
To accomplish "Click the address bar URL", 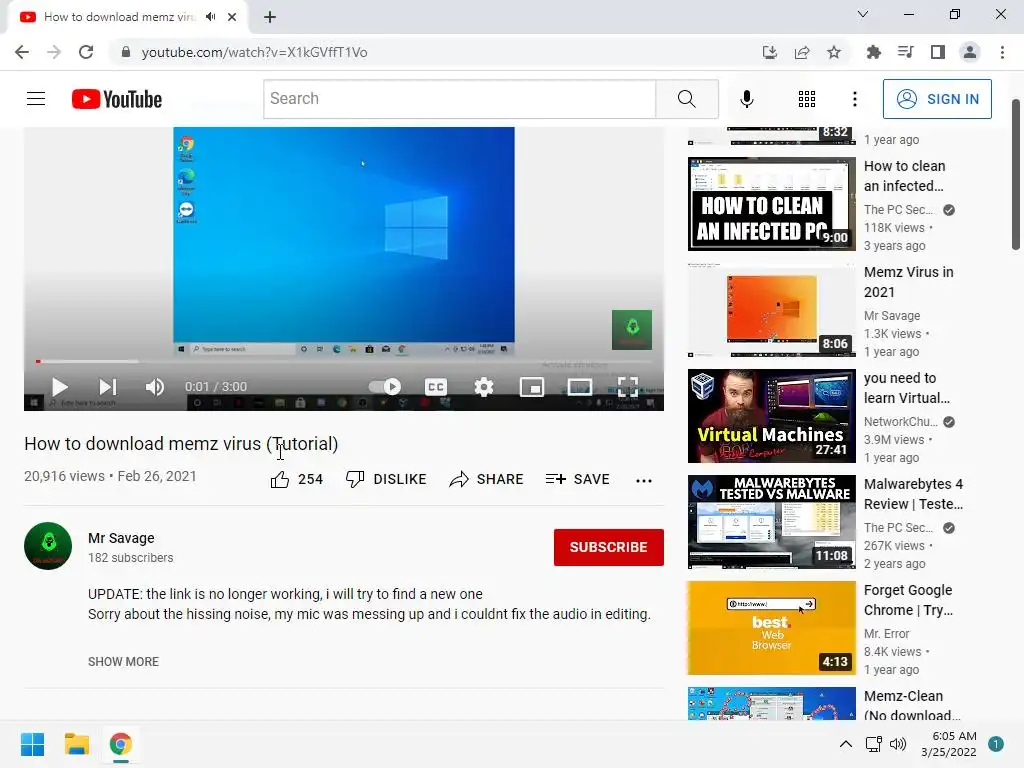I will 254,52.
